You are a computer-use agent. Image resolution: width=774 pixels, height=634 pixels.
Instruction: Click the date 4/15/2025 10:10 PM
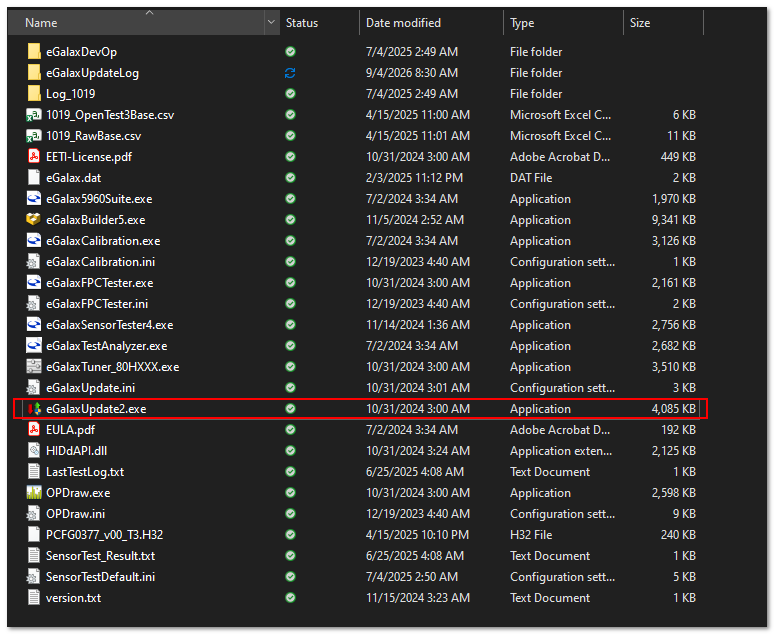[417, 535]
